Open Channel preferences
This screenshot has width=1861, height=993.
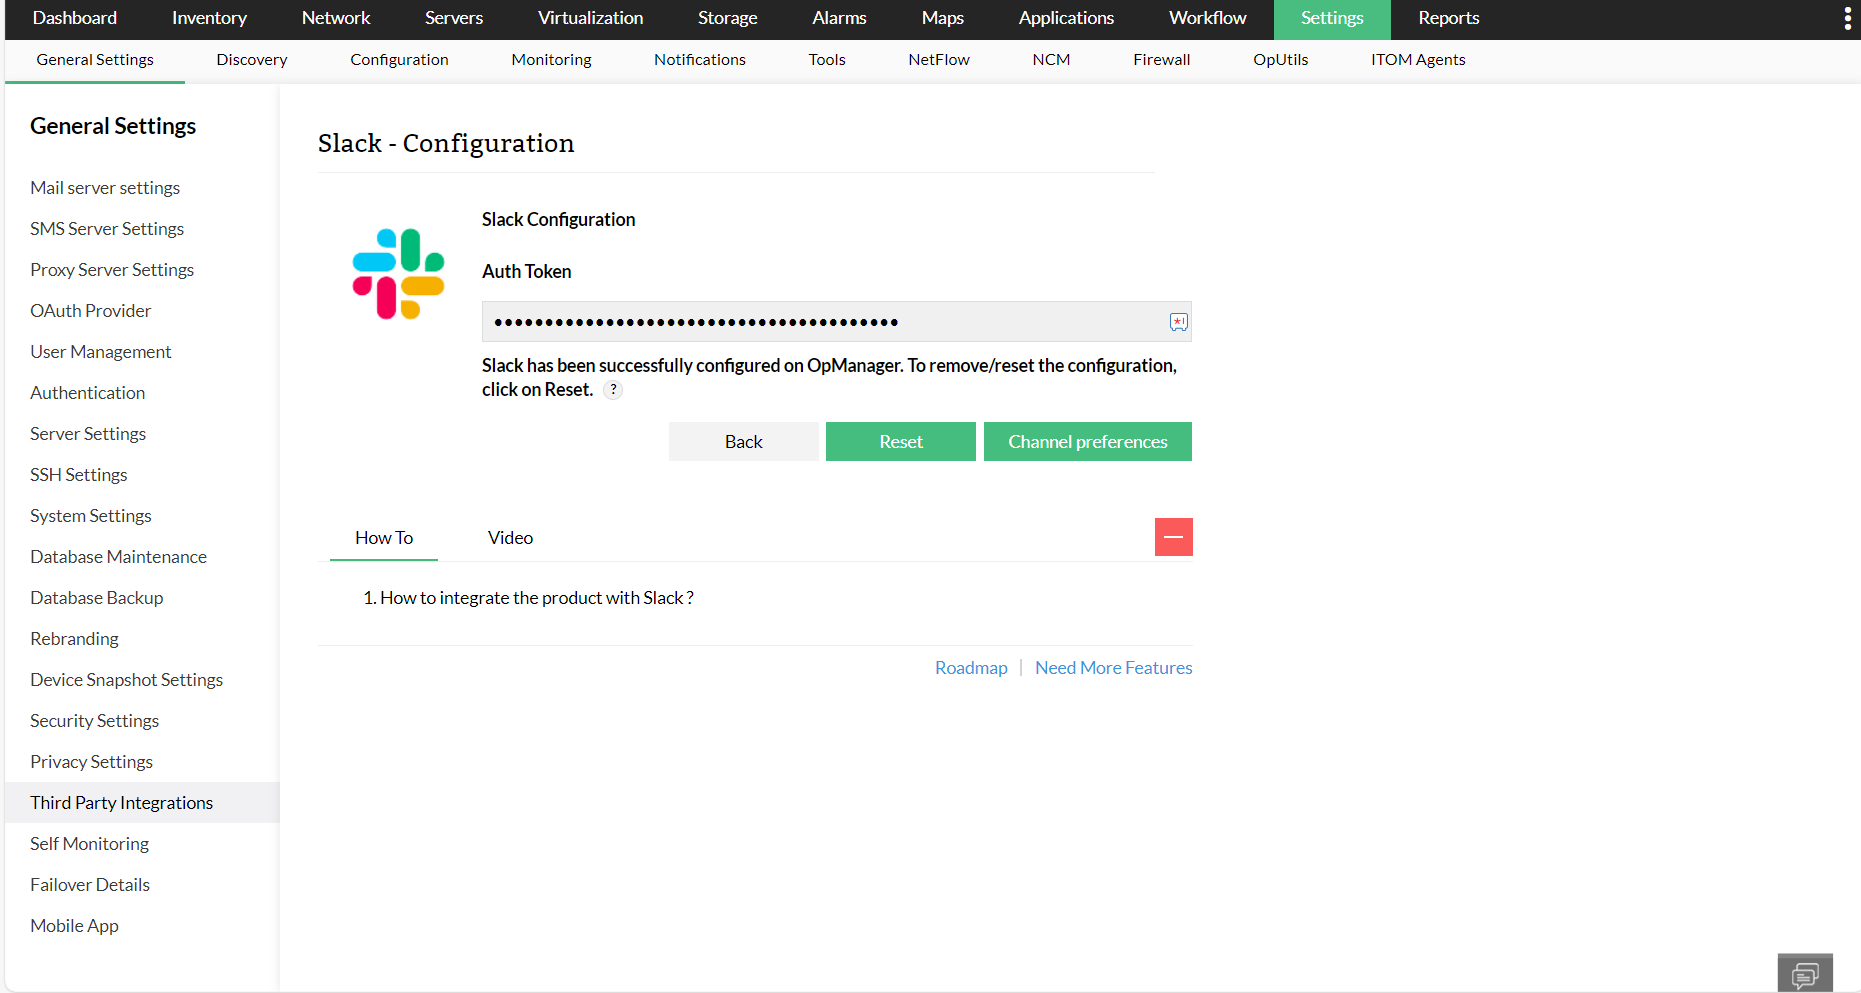pos(1088,441)
